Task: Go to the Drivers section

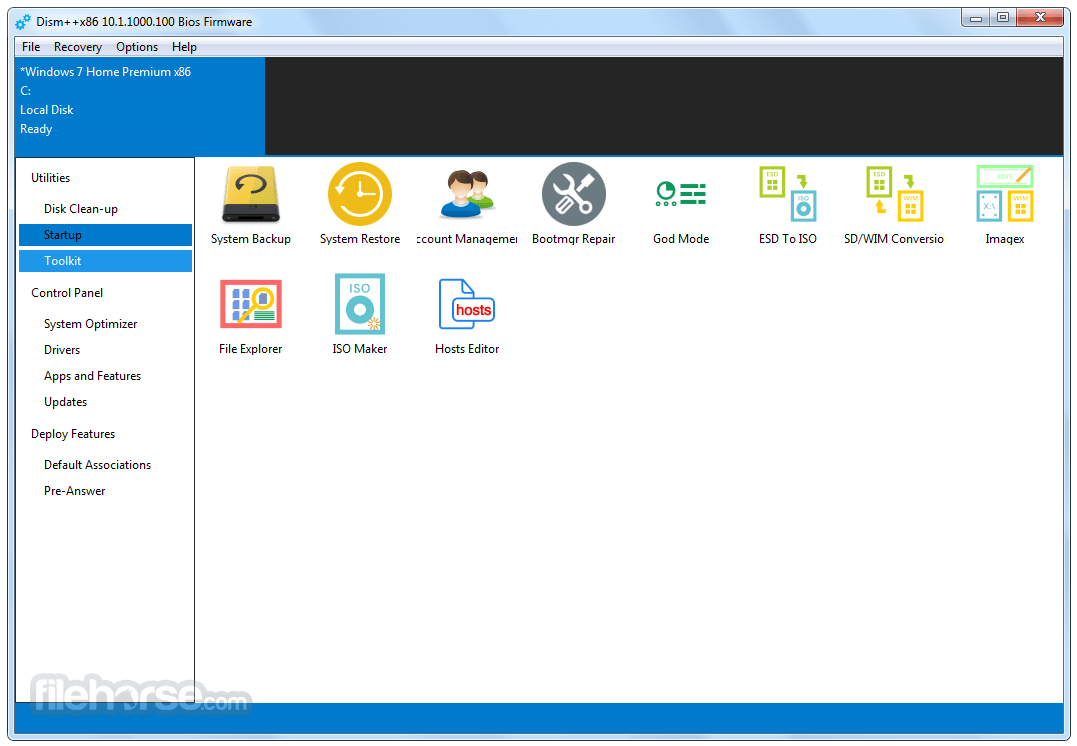Action: (106, 350)
